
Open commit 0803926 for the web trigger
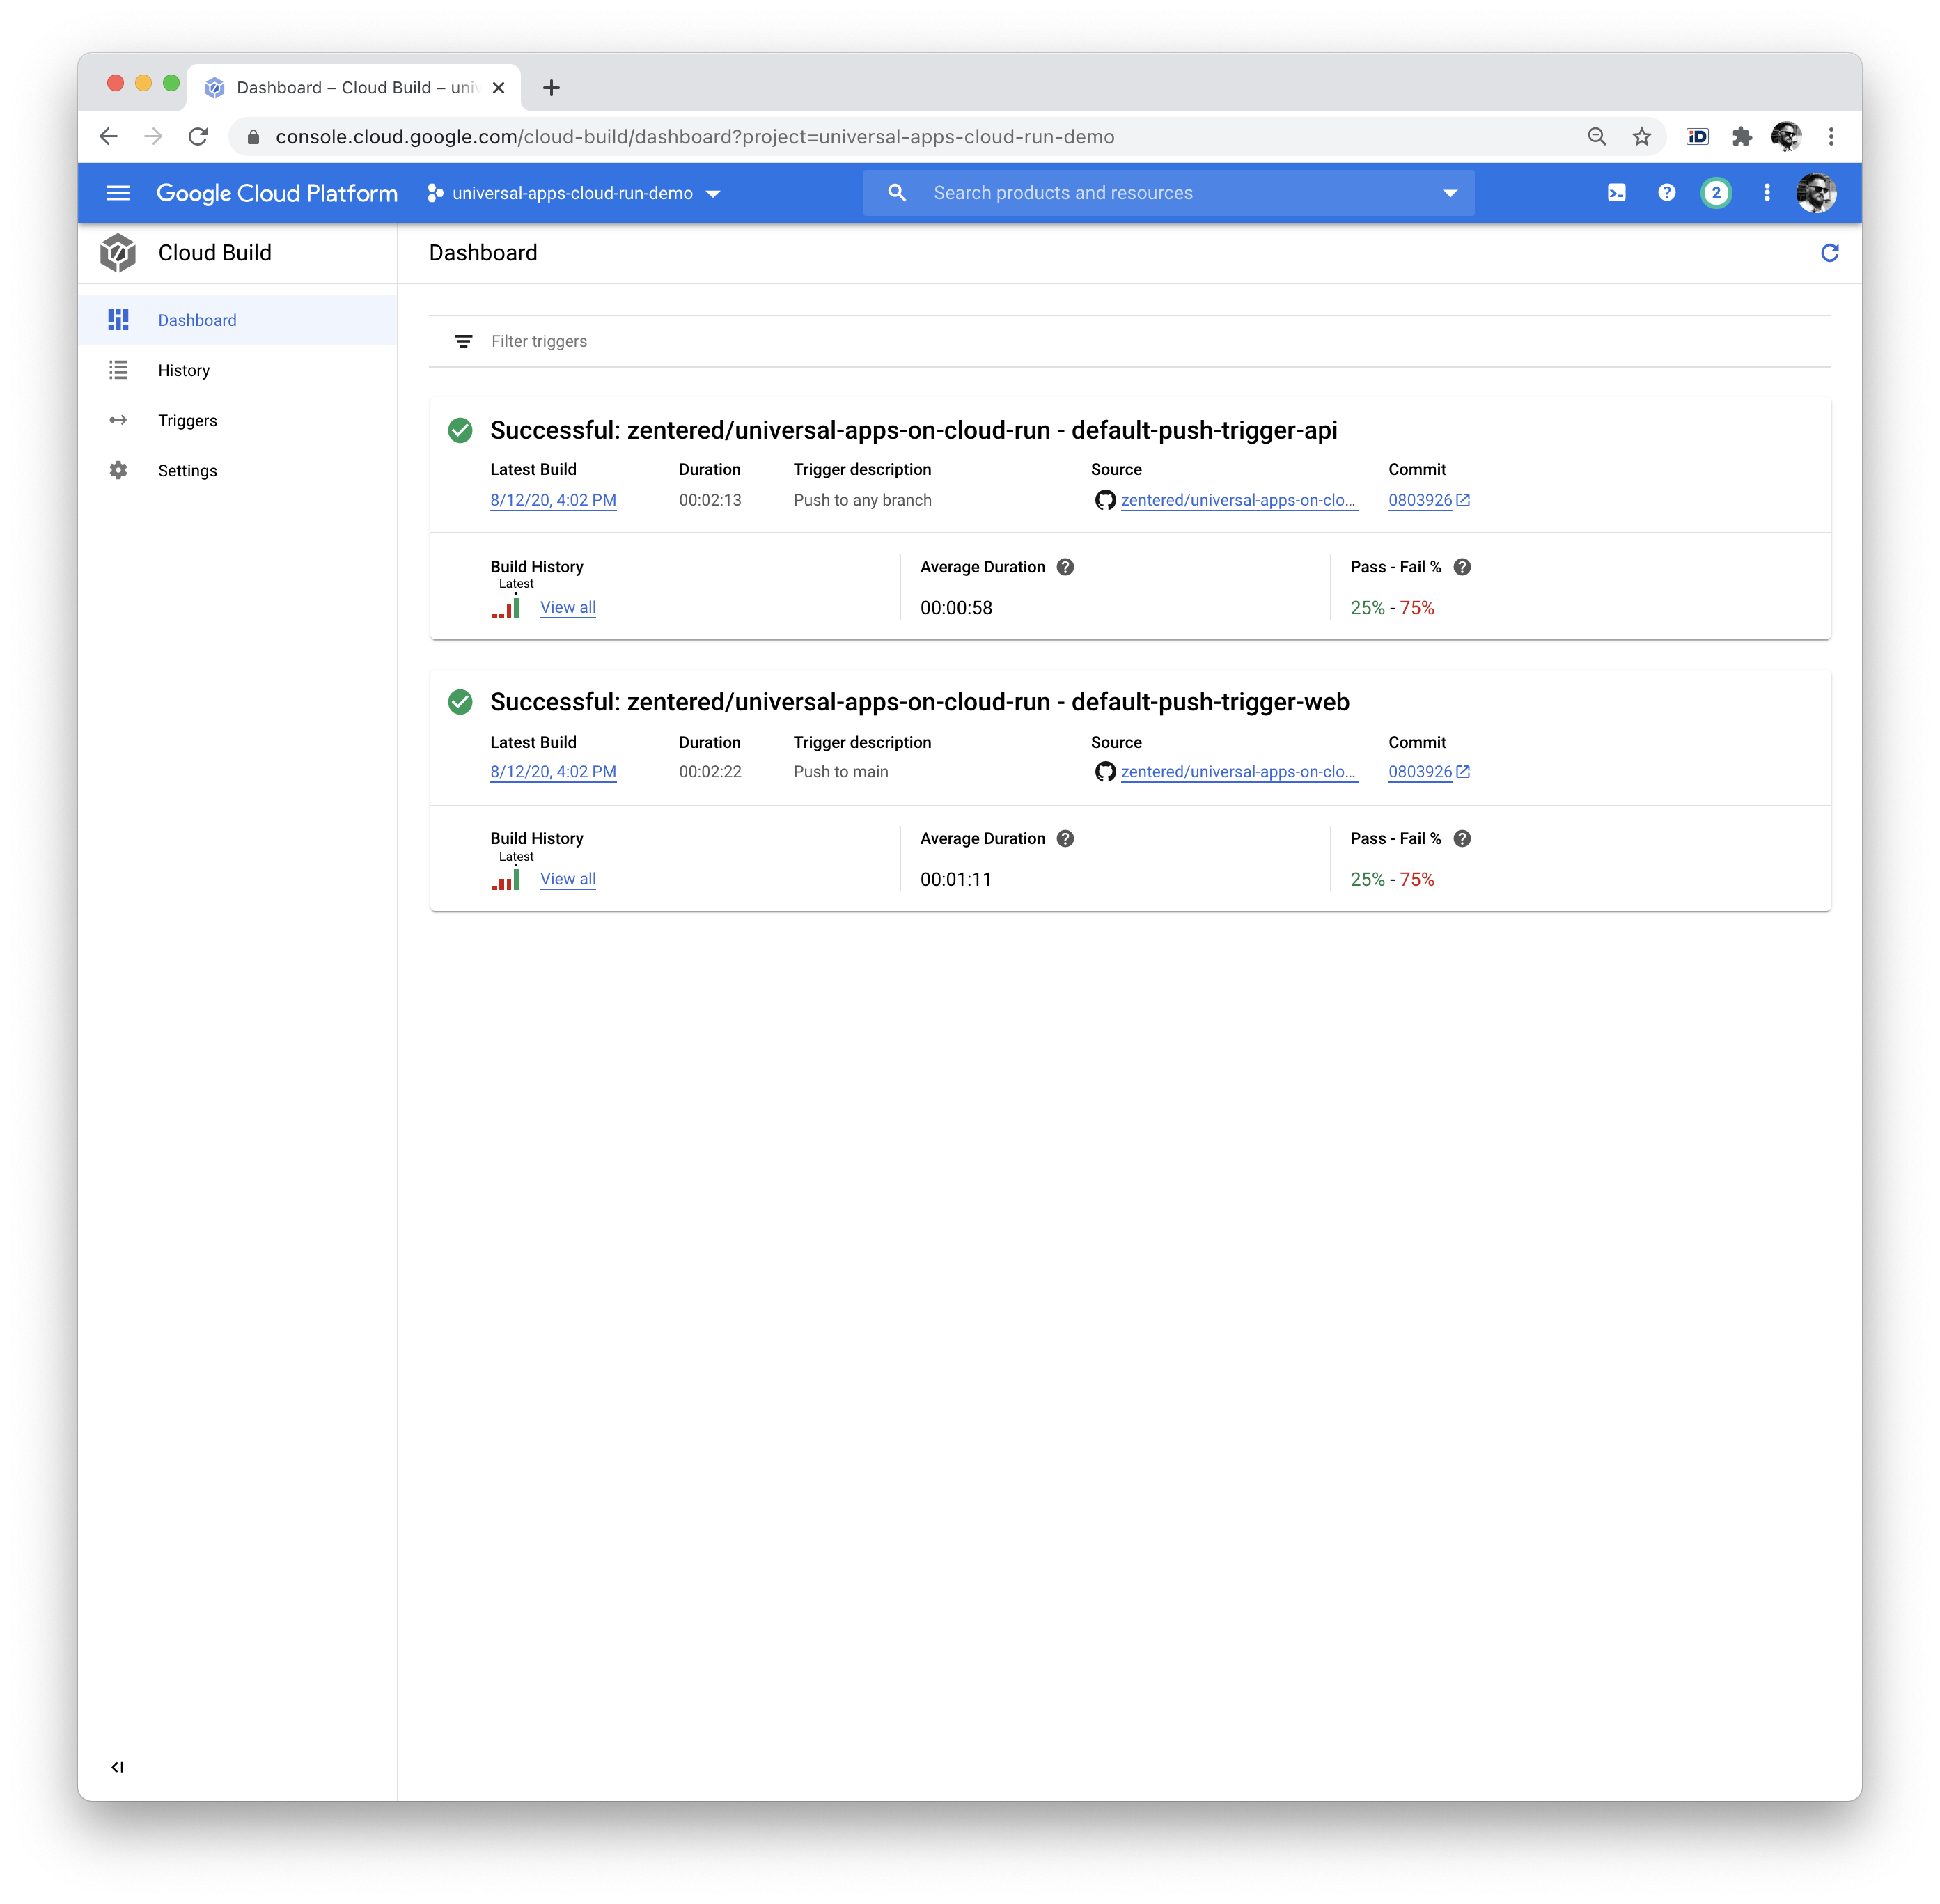point(1420,771)
